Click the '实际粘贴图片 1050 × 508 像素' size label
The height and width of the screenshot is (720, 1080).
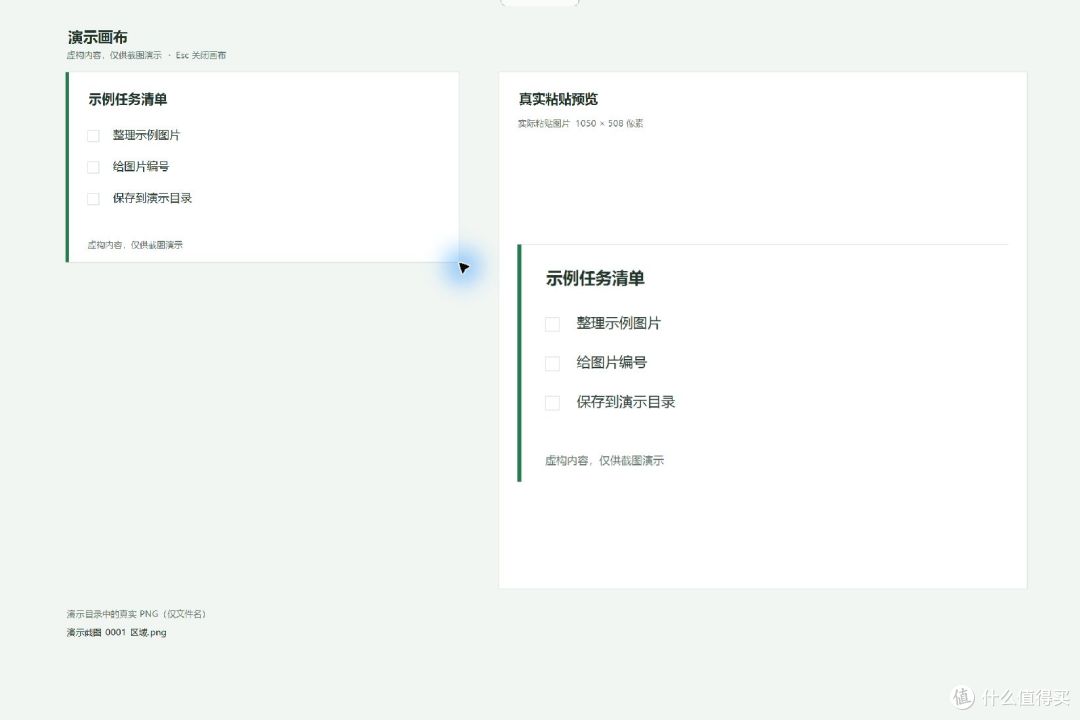click(x=581, y=123)
